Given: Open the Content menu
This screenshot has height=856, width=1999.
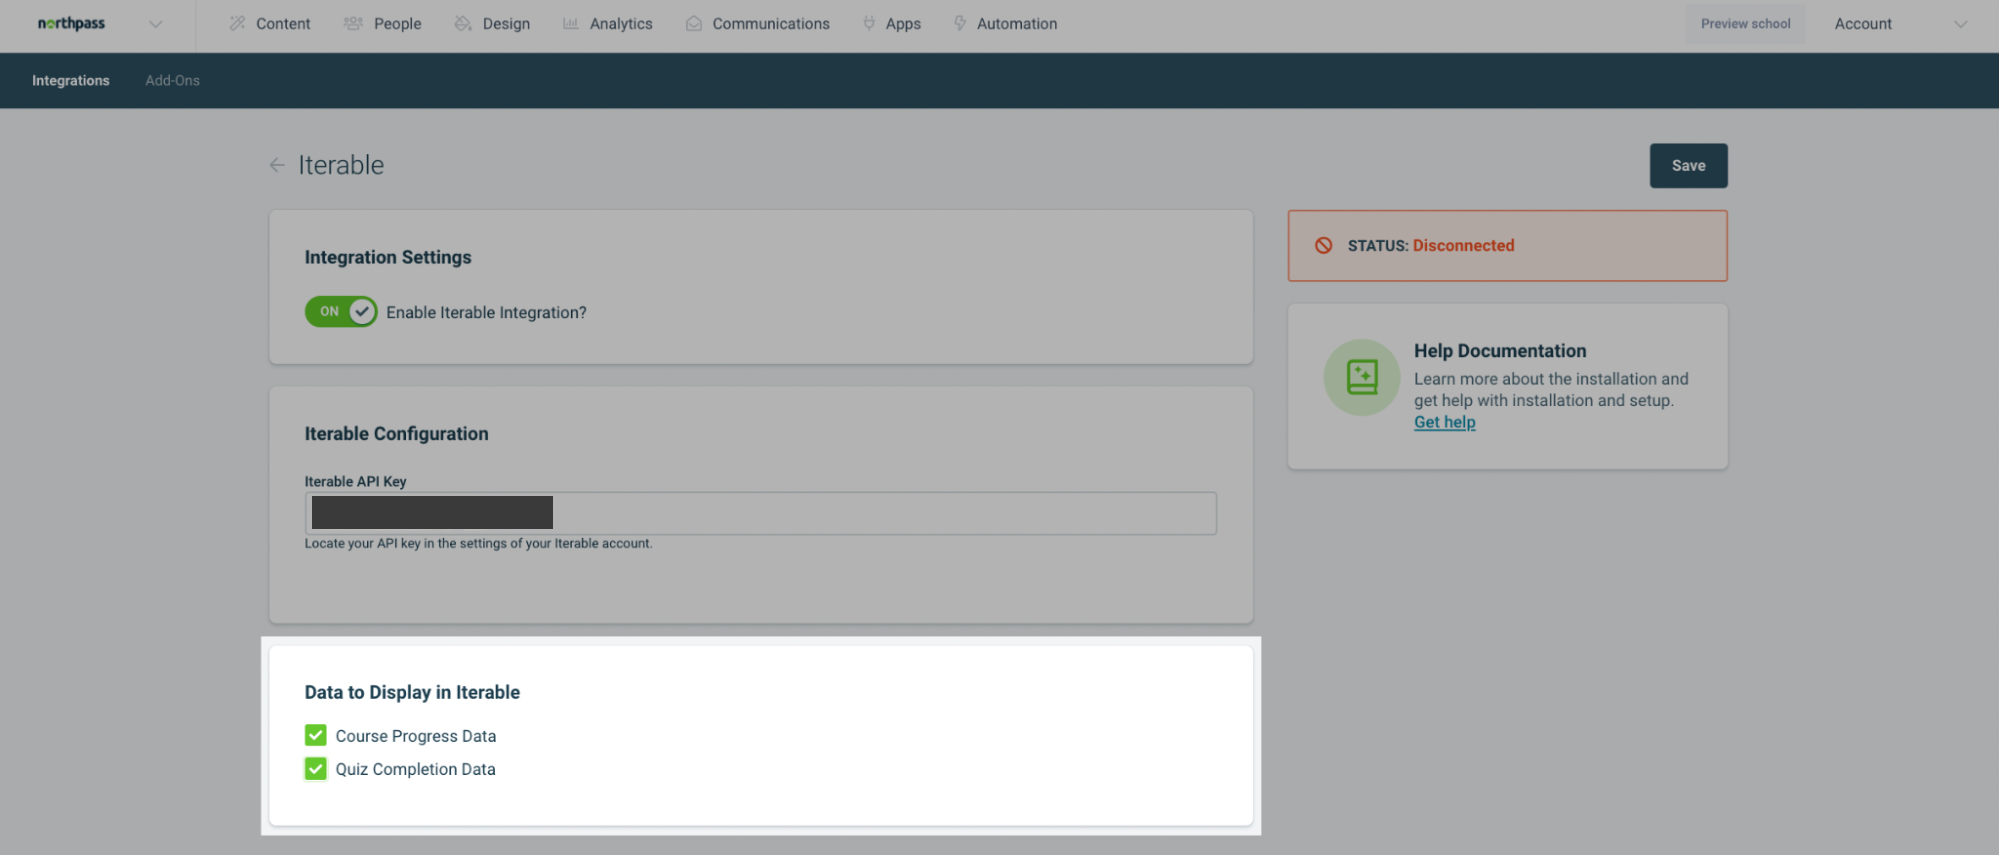Looking at the screenshot, I should [x=283, y=24].
